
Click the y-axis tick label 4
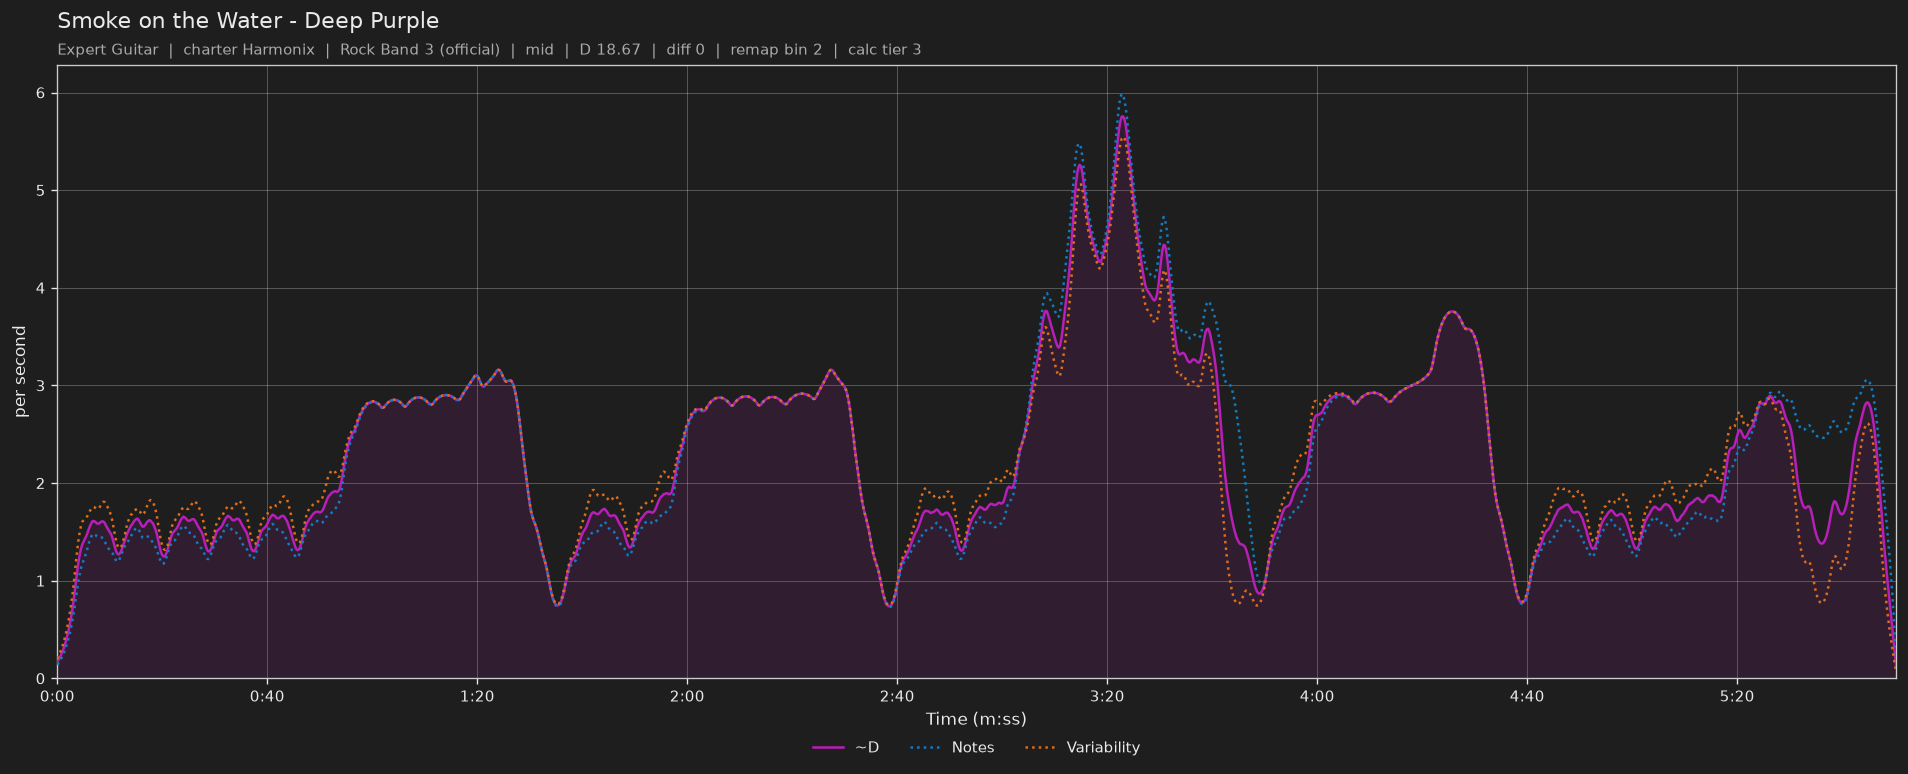click(x=42, y=289)
